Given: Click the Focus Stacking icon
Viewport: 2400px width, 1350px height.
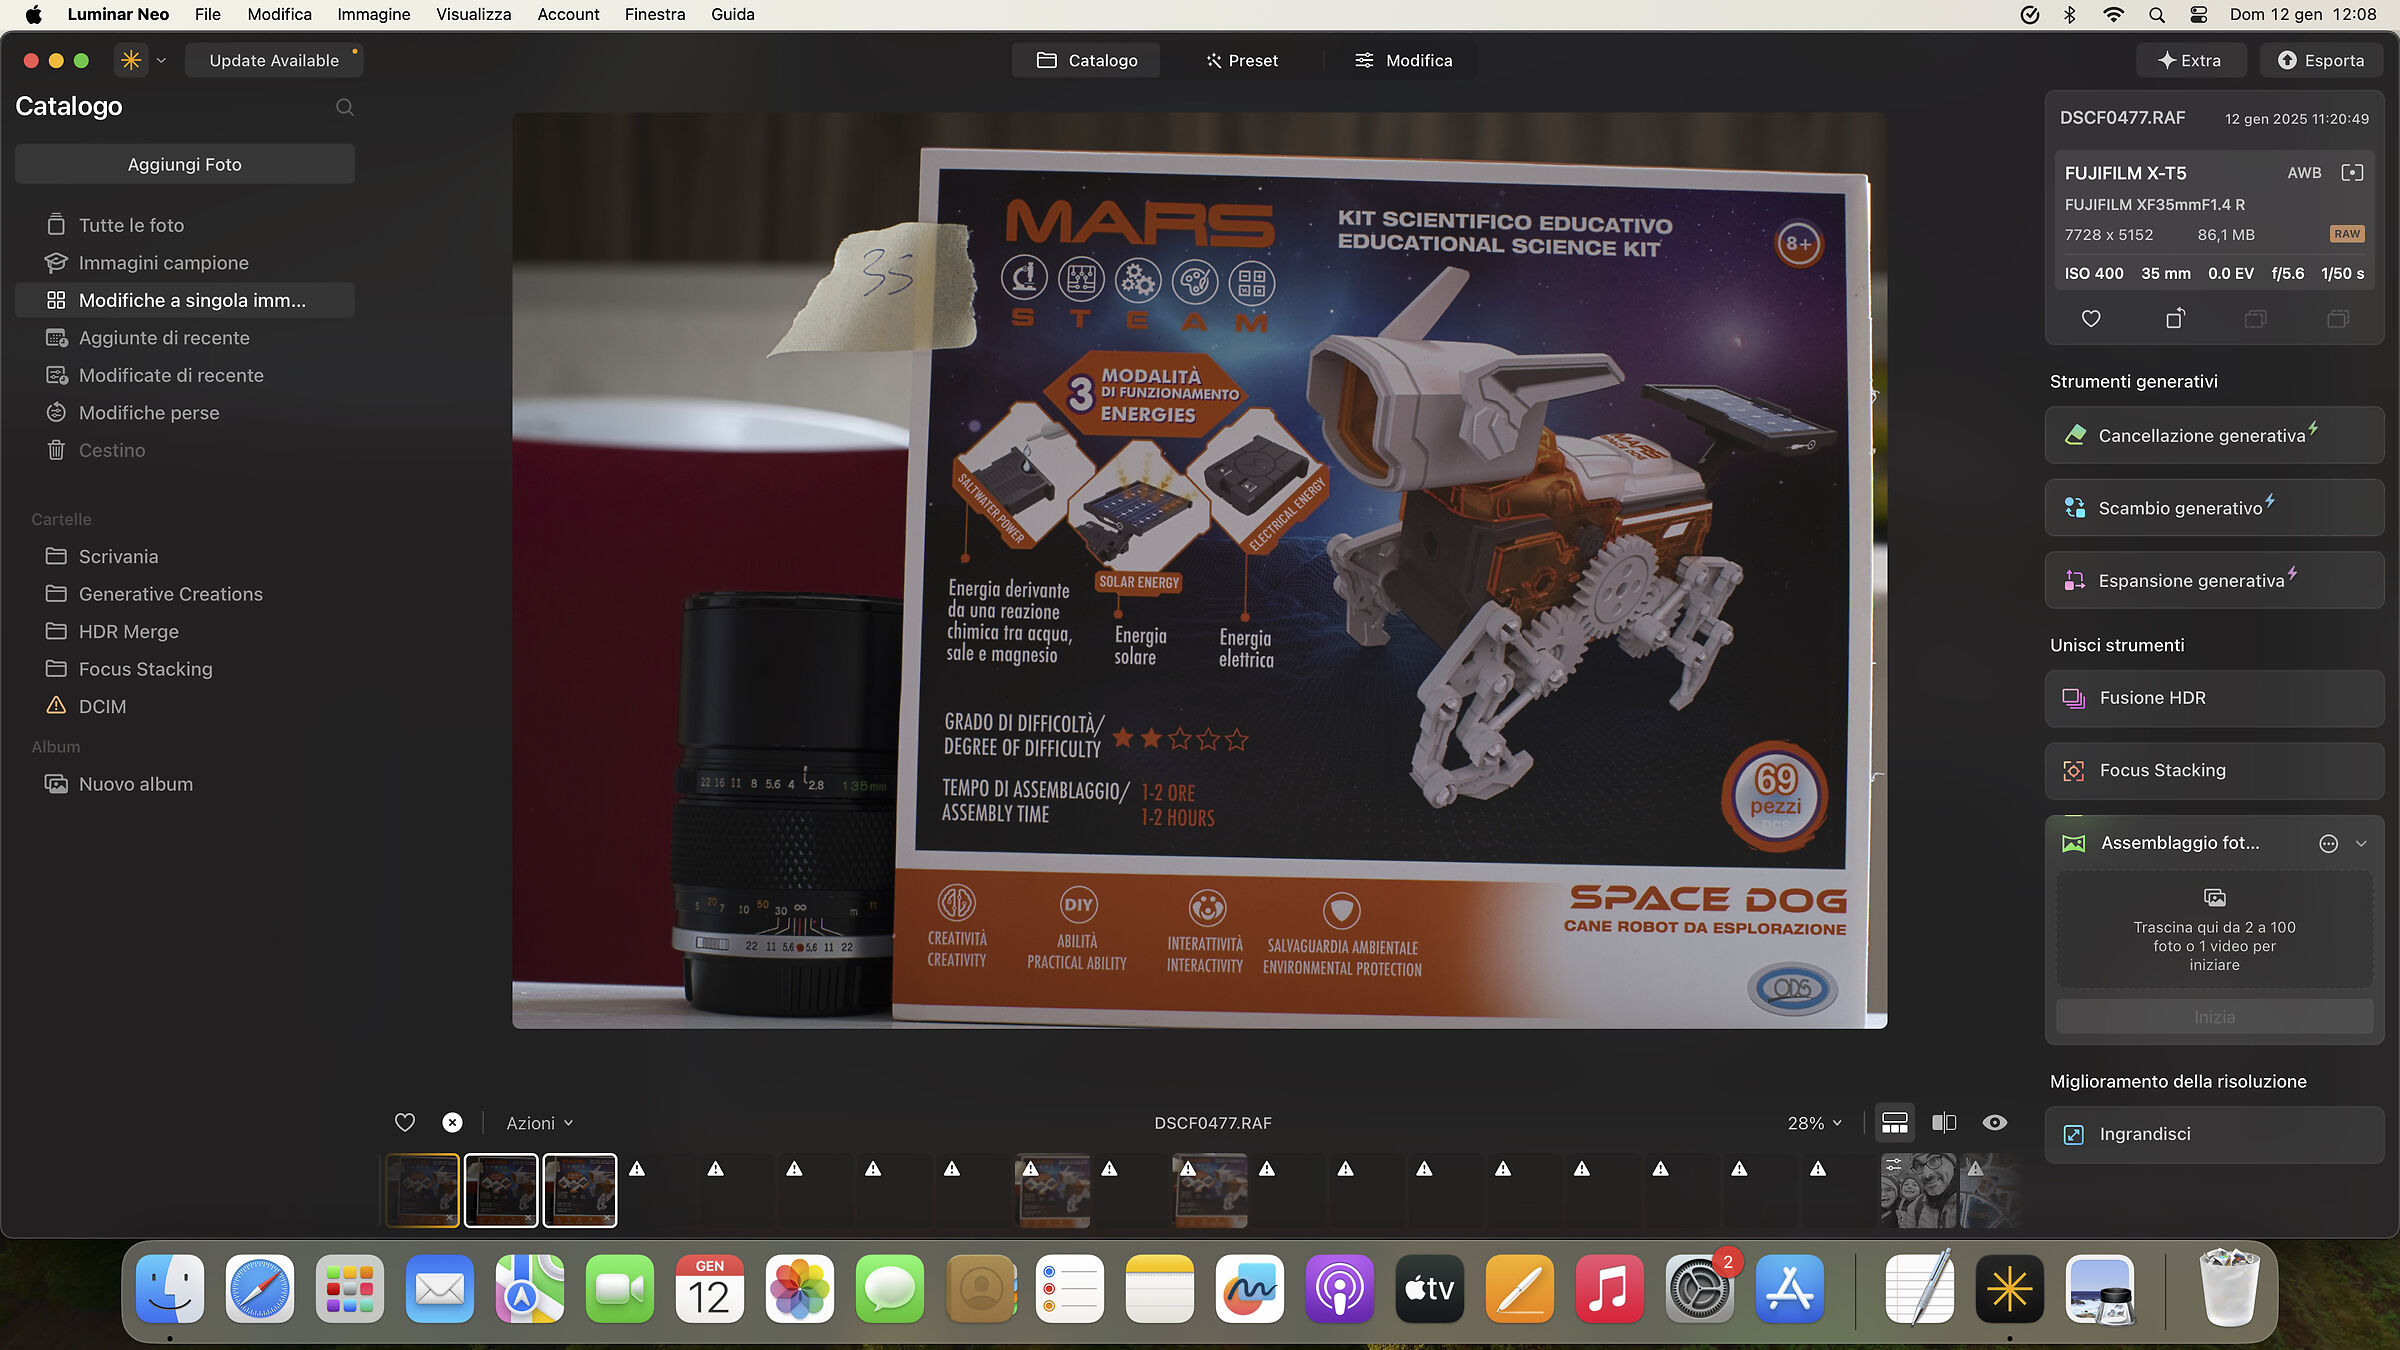Looking at the screenshot, I should pyautogui.click(x=2074, y=770).
